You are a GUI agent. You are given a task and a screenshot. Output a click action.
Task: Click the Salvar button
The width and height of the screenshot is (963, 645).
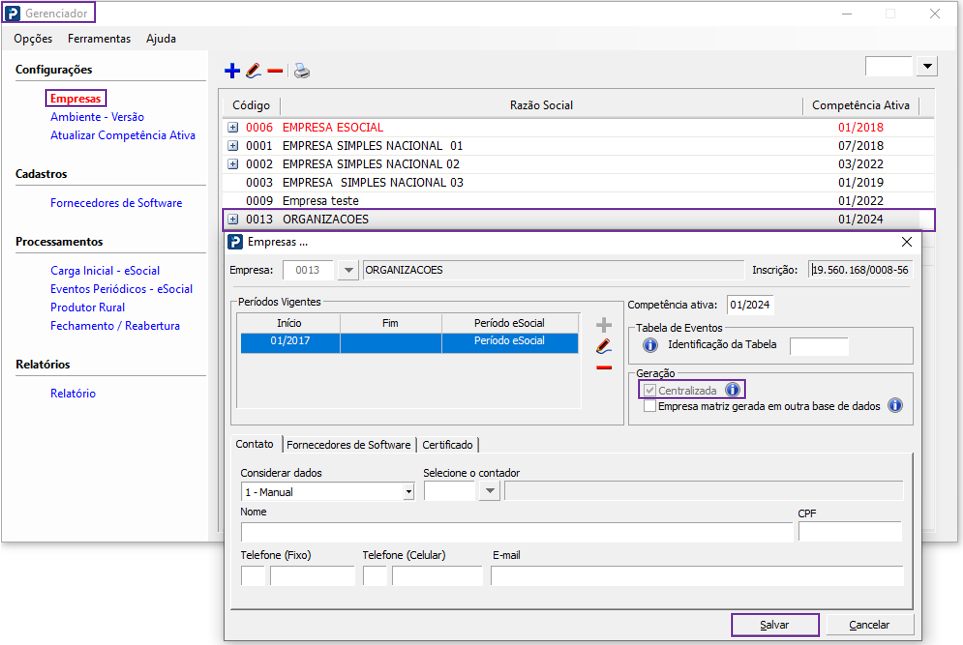coord(775,625)
